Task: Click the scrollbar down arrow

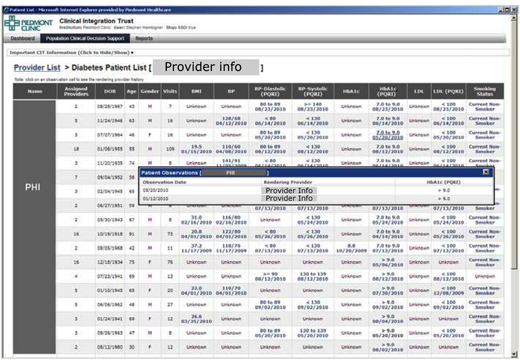Action: (514, 354)
